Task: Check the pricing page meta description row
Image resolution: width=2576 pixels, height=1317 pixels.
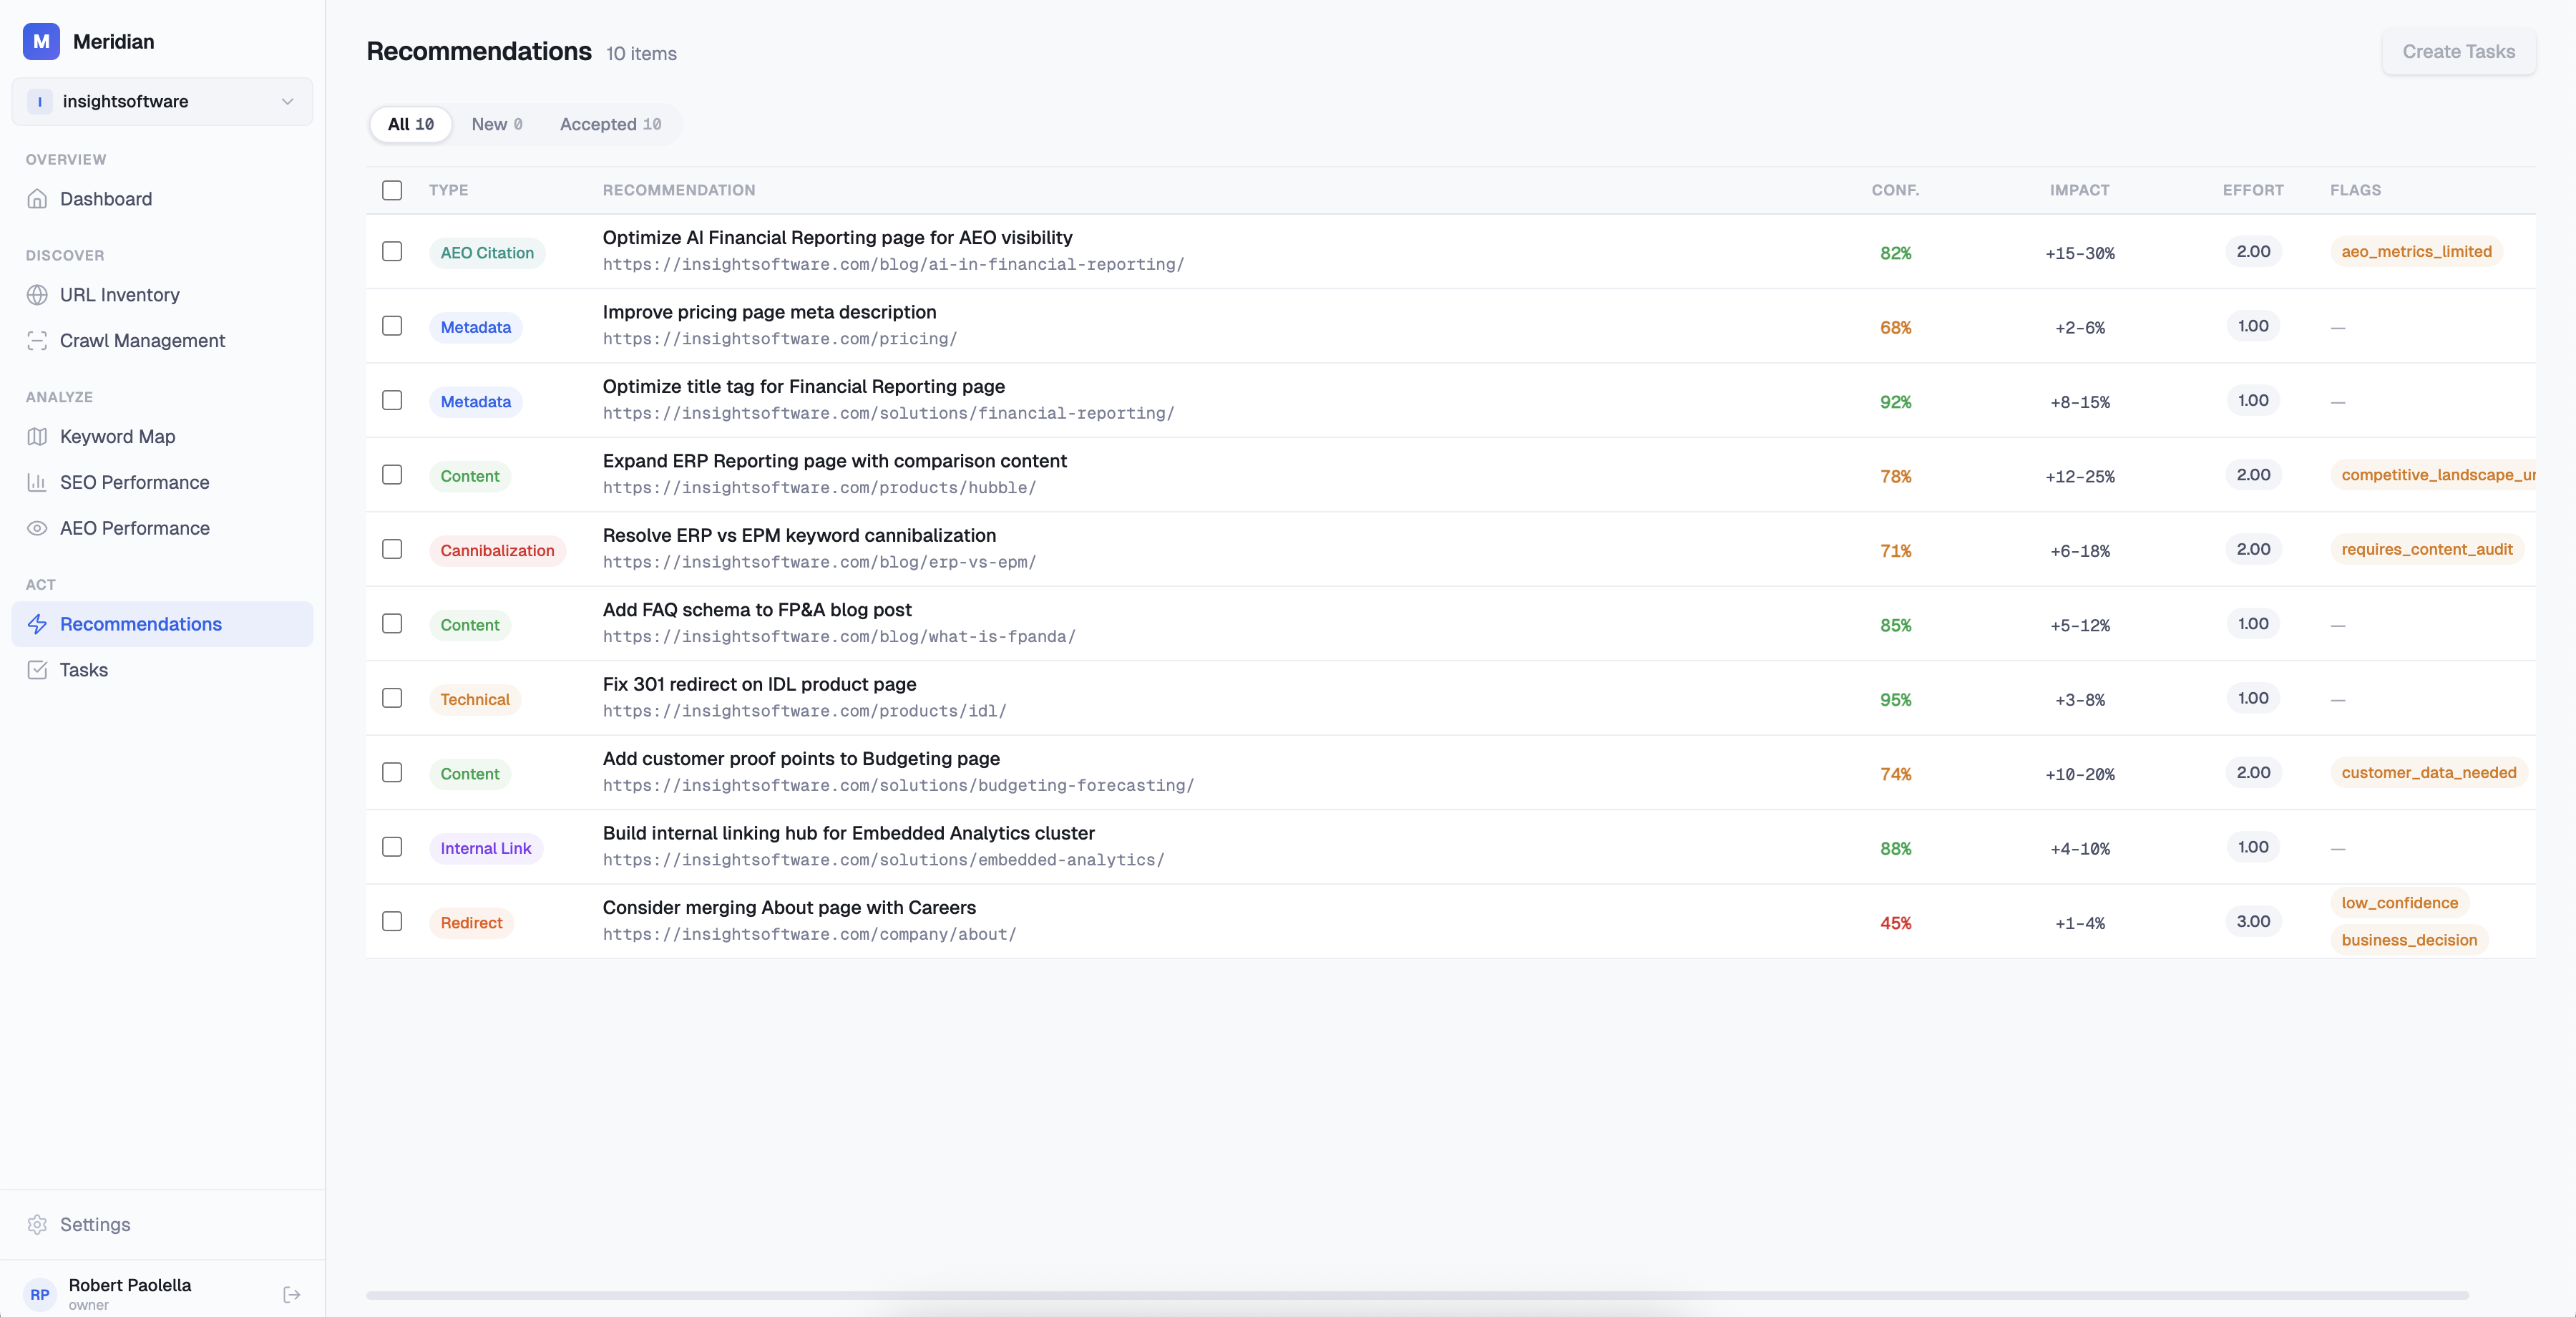Action: [x=392, y=326]
